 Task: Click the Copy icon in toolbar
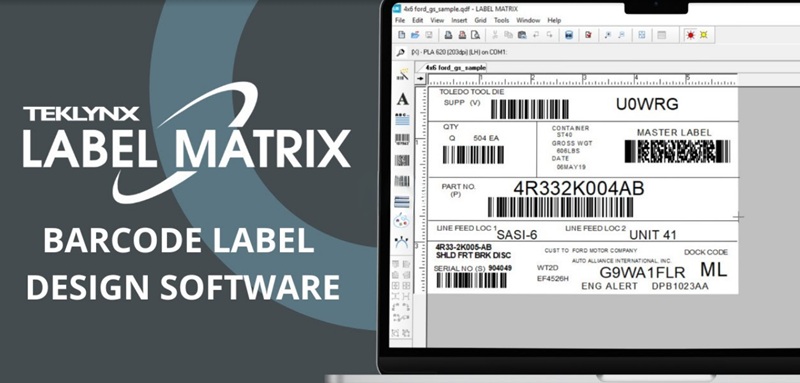[508, 35]
